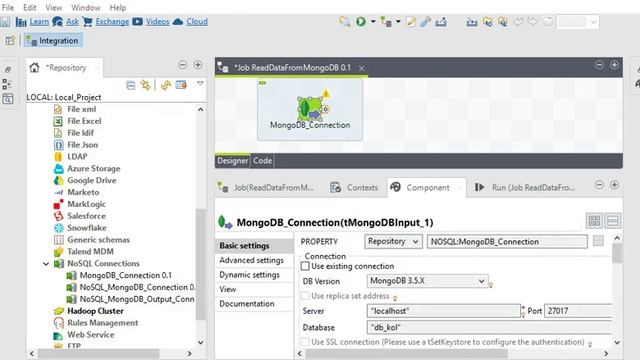Open the Learn link
640x360 pixels.
click(x=39, y=22)
